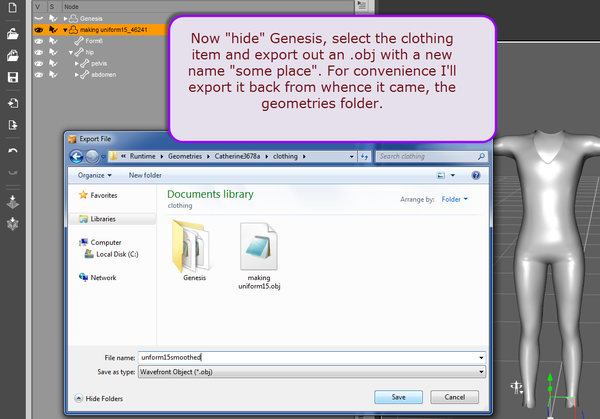This screenshot has width=600, height=419.
Task: Click Hide Folders toggle
Action: pos(99,399)
